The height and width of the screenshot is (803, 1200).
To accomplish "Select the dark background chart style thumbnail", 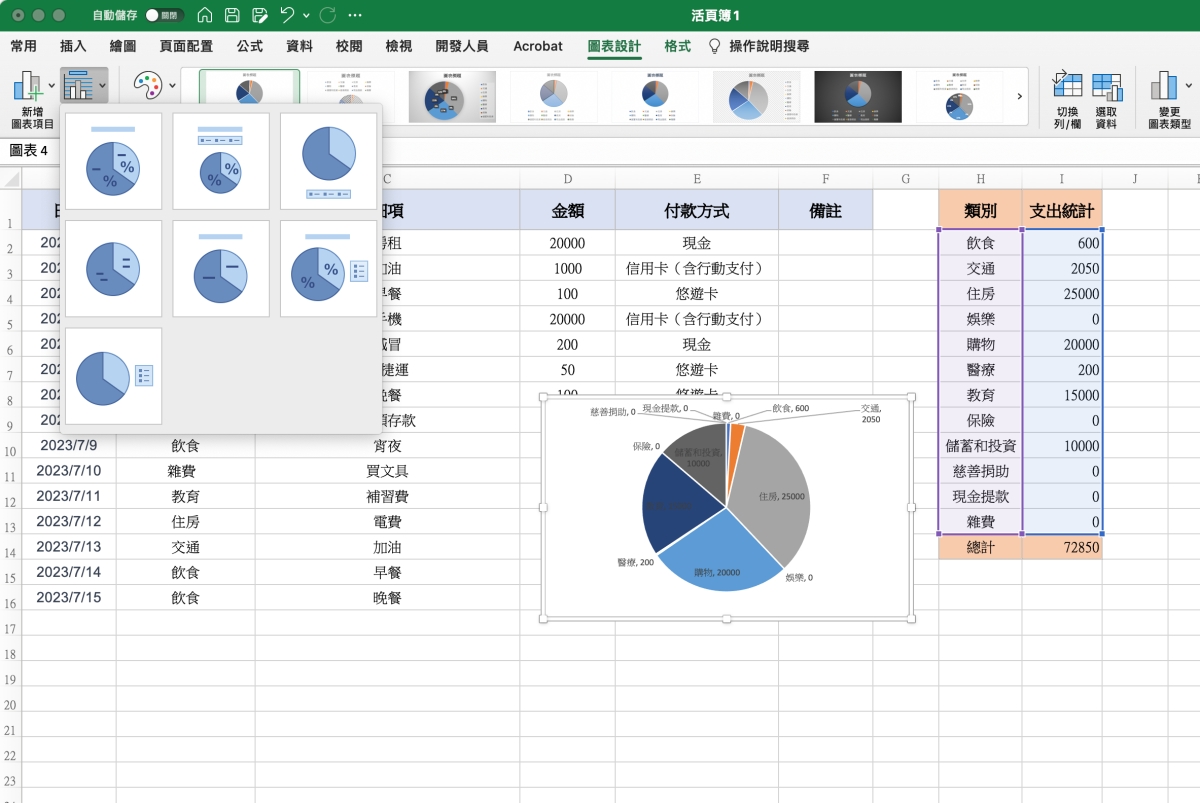I will pos(853,96).
